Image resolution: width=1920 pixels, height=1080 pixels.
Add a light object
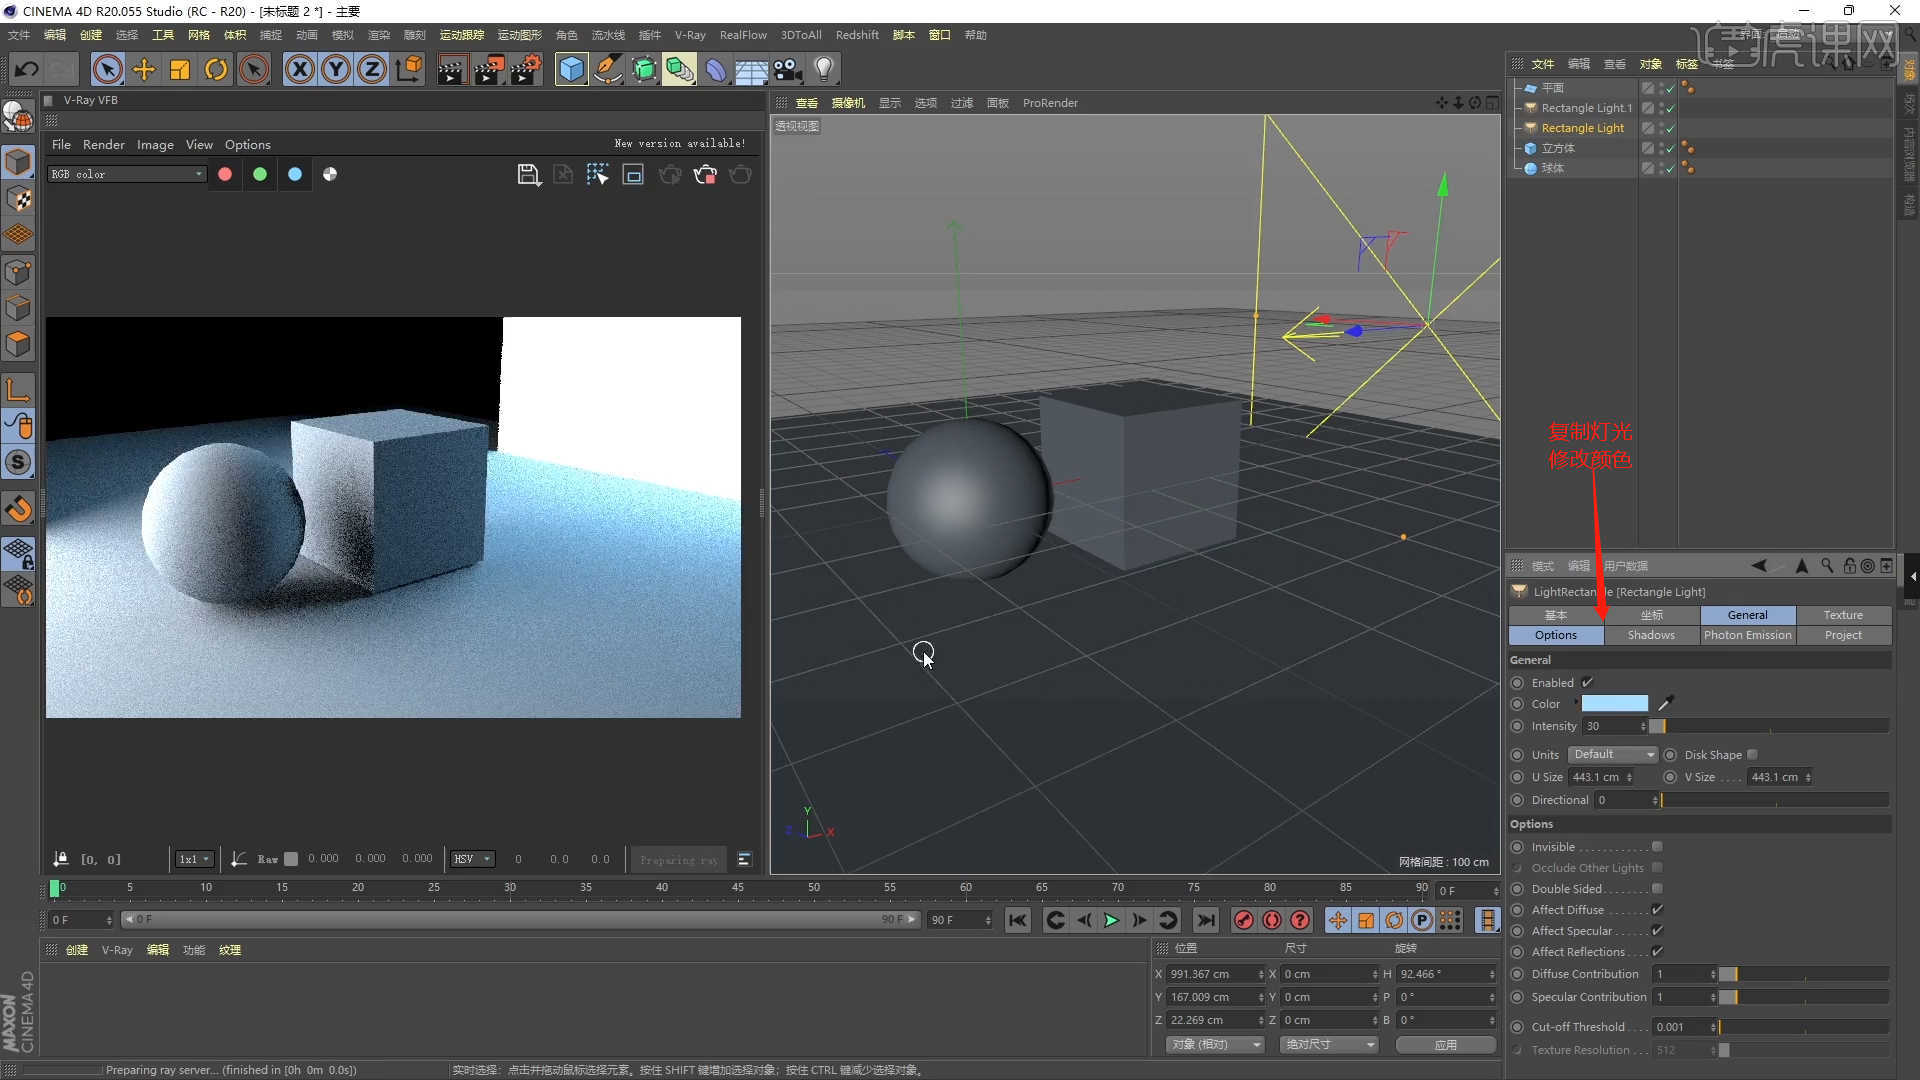click(824, 69)
